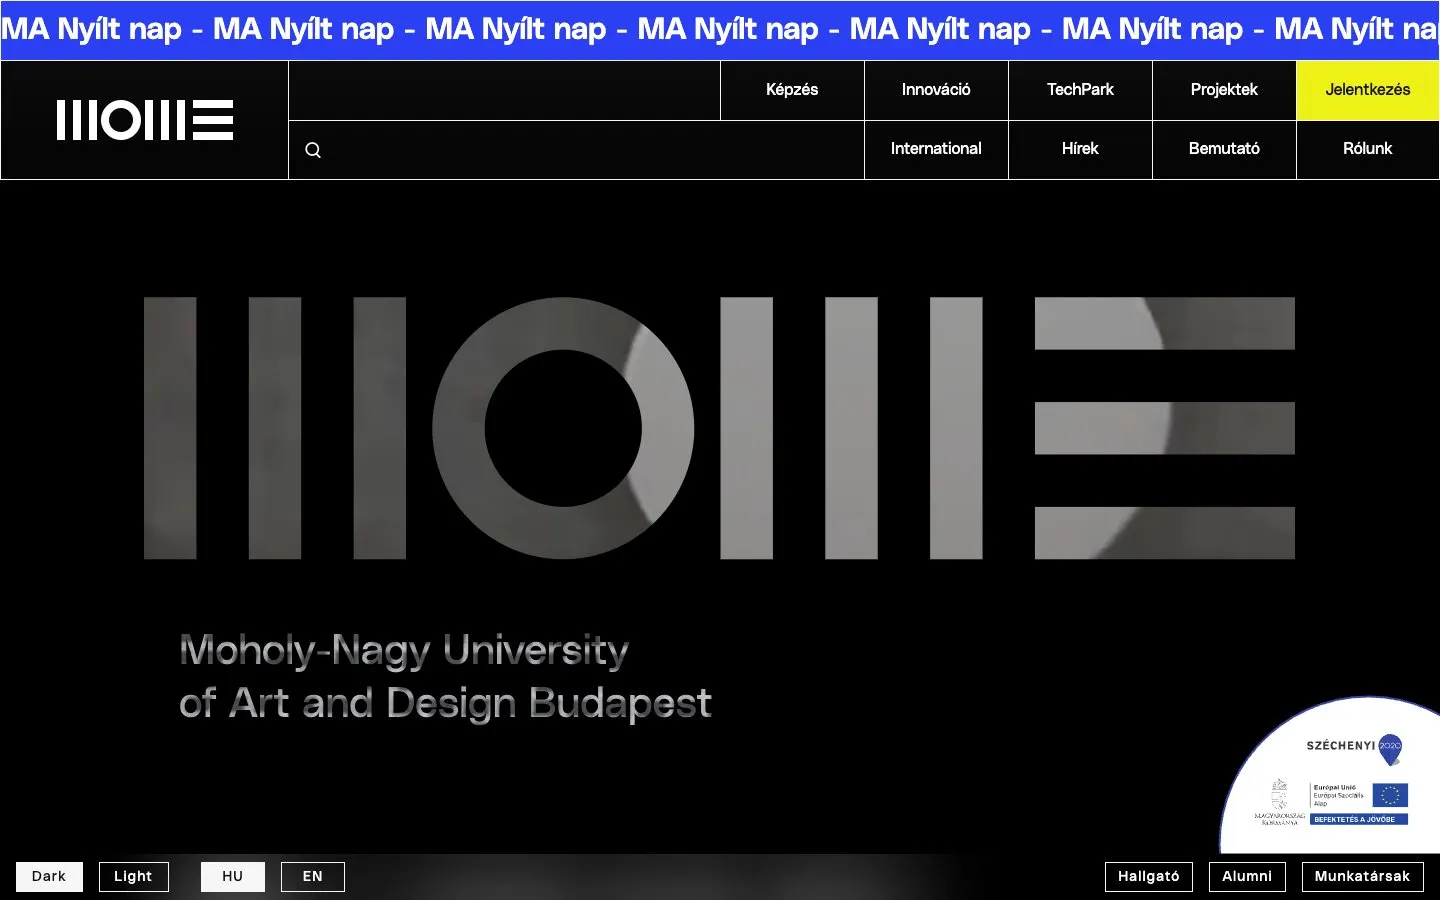This screenshot has width=1440, height=900.
Task: Go home via the MOME header logo
Action: (x=145, y=120)
